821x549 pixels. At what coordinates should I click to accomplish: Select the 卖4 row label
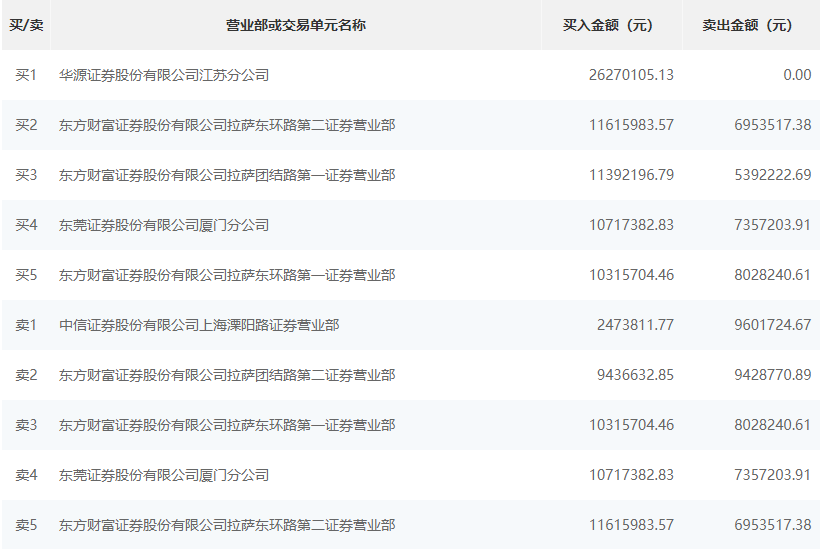coord(26,475)
